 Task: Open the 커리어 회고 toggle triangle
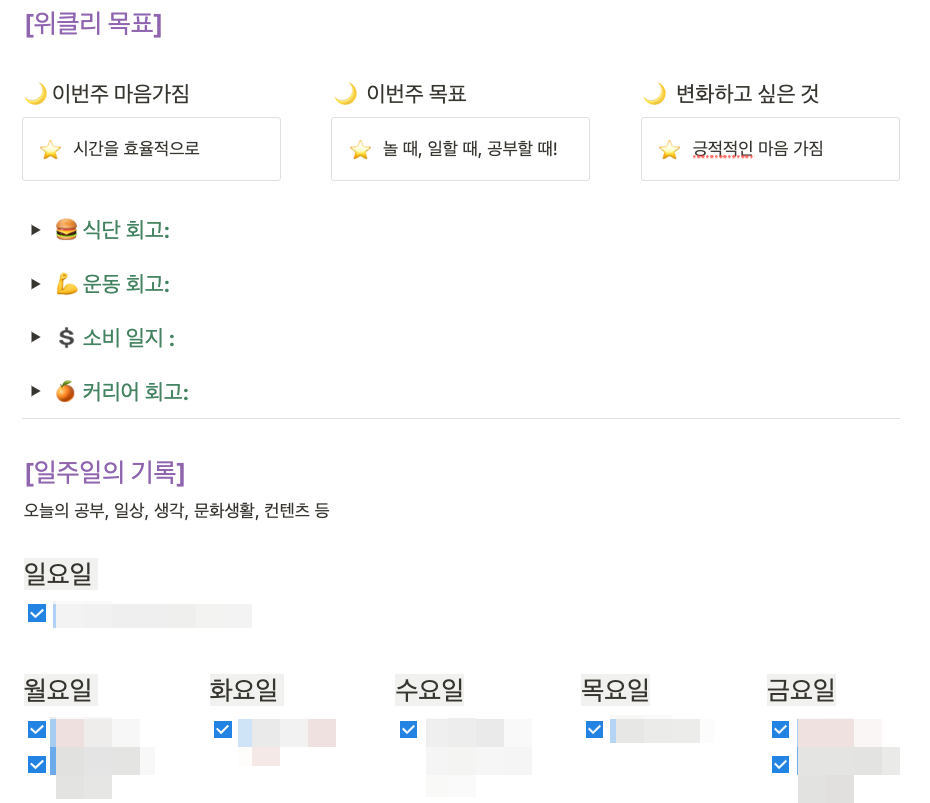pos(36,391)
